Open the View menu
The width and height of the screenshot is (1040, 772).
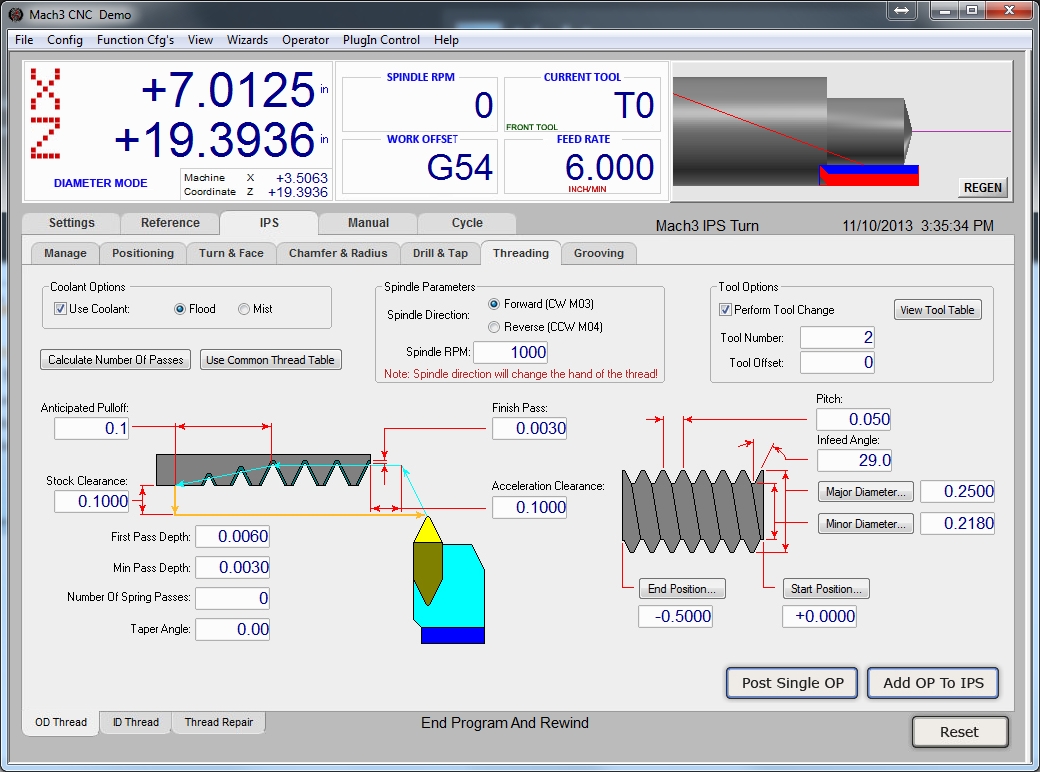tap(200, 40)
